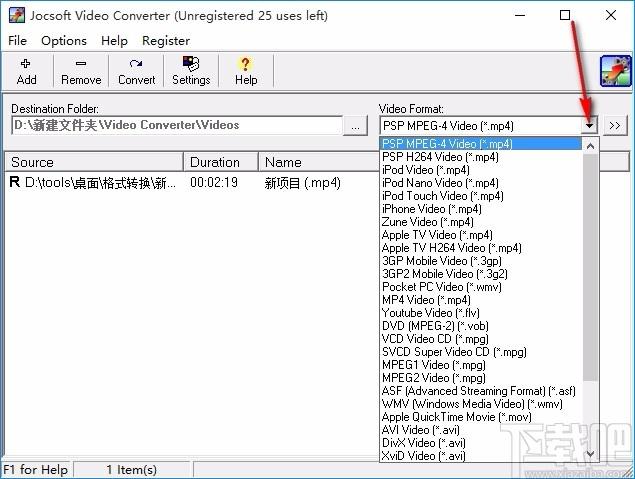Maximize the Jocsoft Video Converter window
Image resolution: width=635 pixels, height=479 pixels.
[x=565, y=15]
